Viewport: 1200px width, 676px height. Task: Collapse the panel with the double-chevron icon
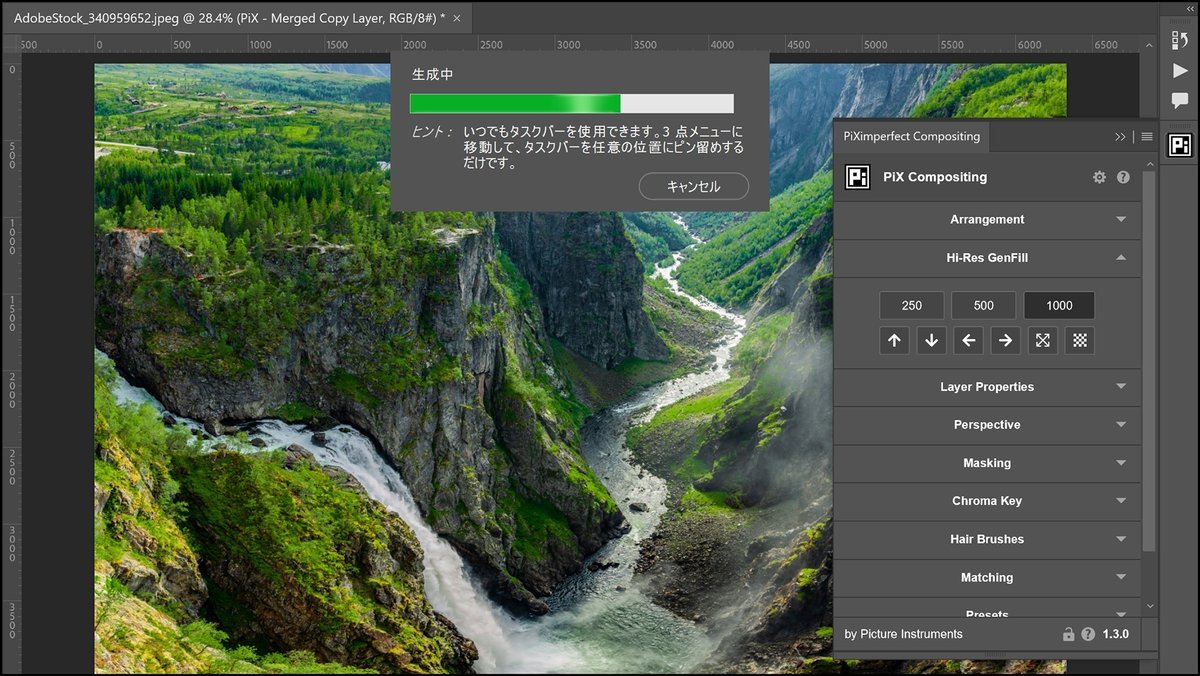(x=1120, y=136)
